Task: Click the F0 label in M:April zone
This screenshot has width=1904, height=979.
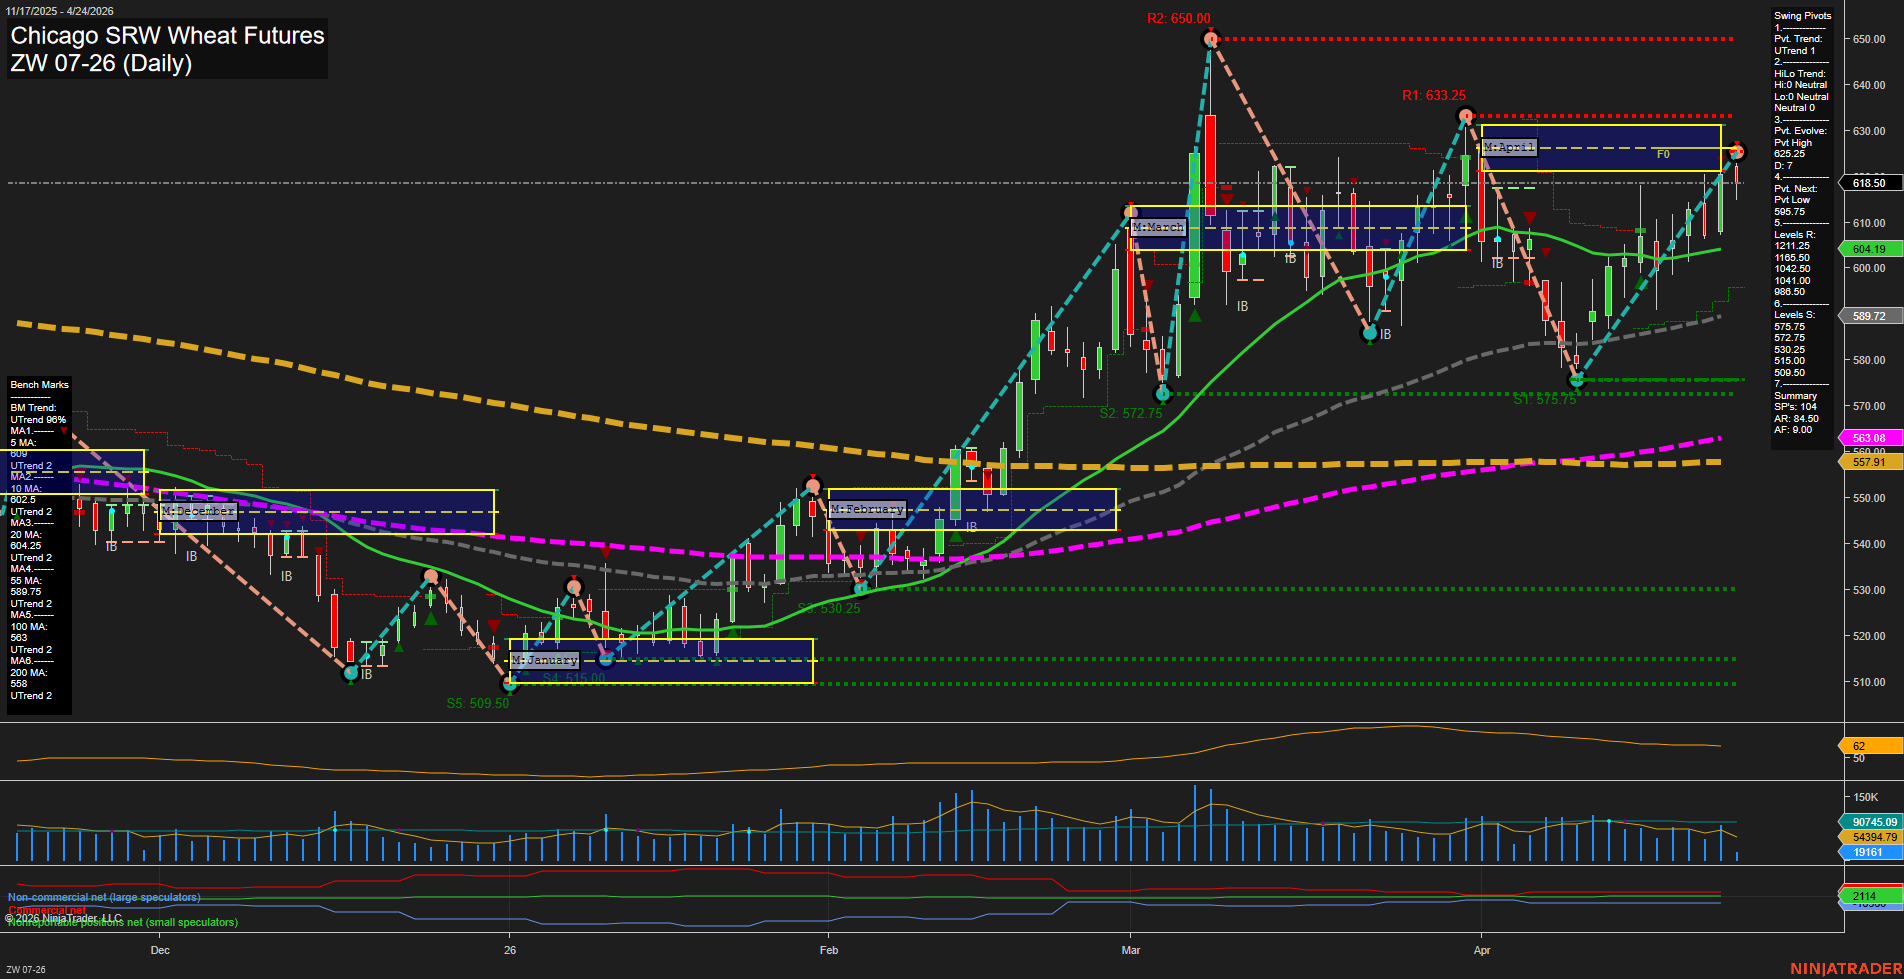Action: pyautogui.click(x=1663, y=155)
